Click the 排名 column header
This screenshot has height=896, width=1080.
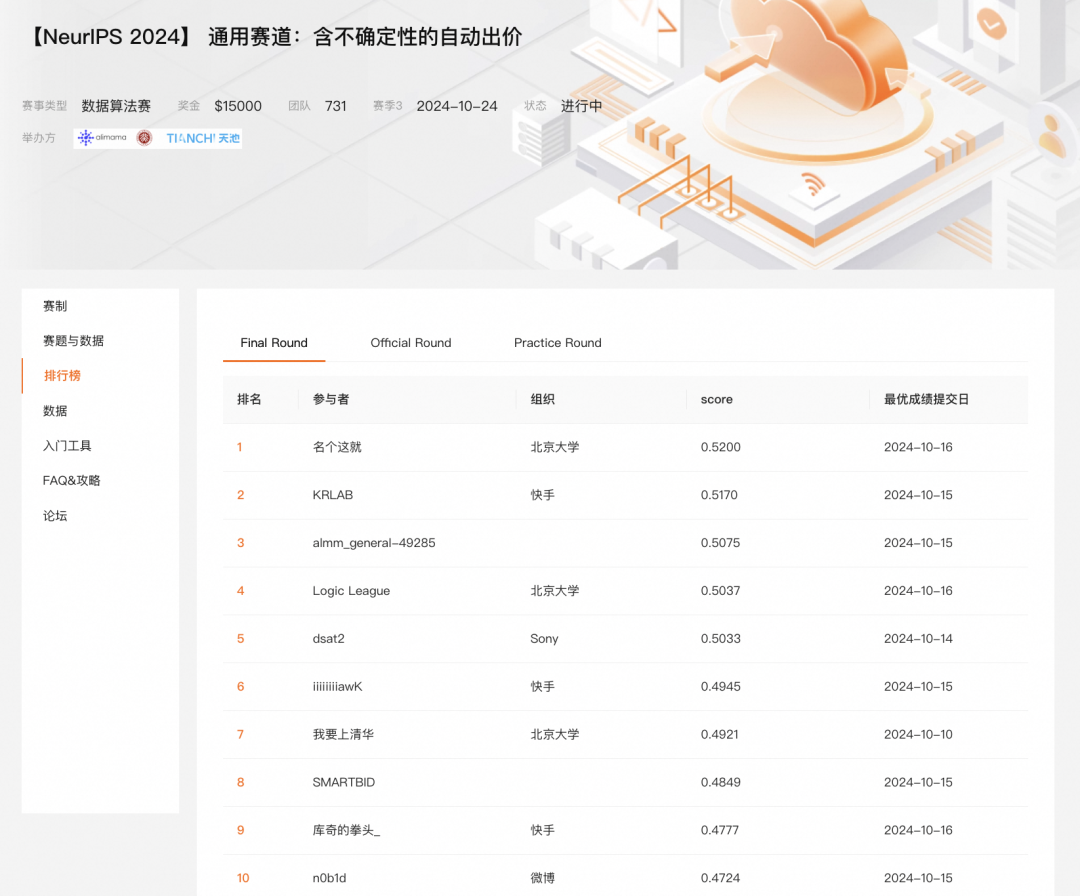[249, 399]
